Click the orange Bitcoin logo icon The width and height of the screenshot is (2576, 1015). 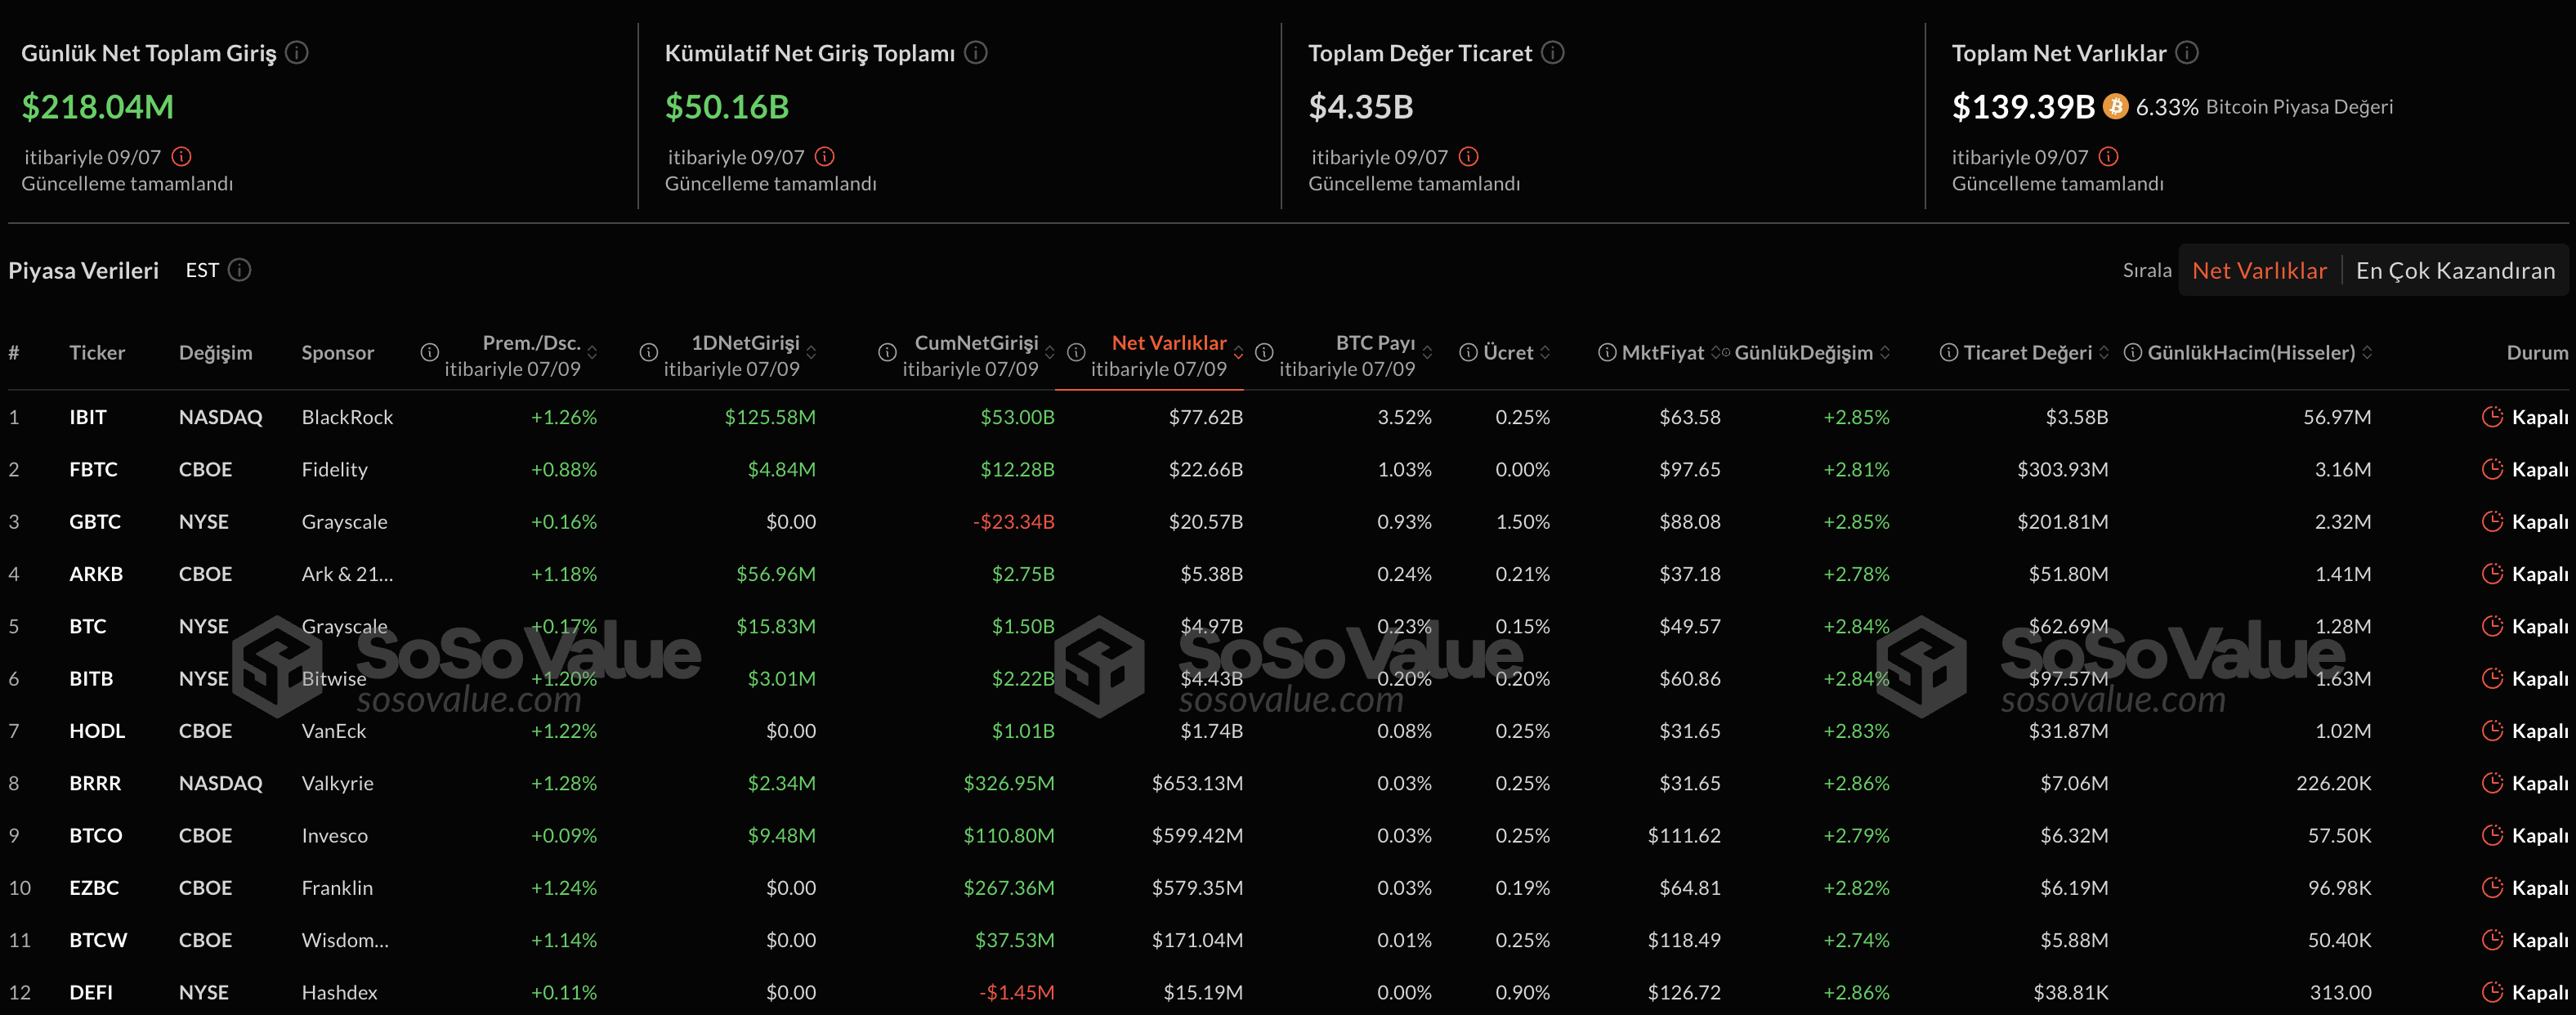[2115, 106]
